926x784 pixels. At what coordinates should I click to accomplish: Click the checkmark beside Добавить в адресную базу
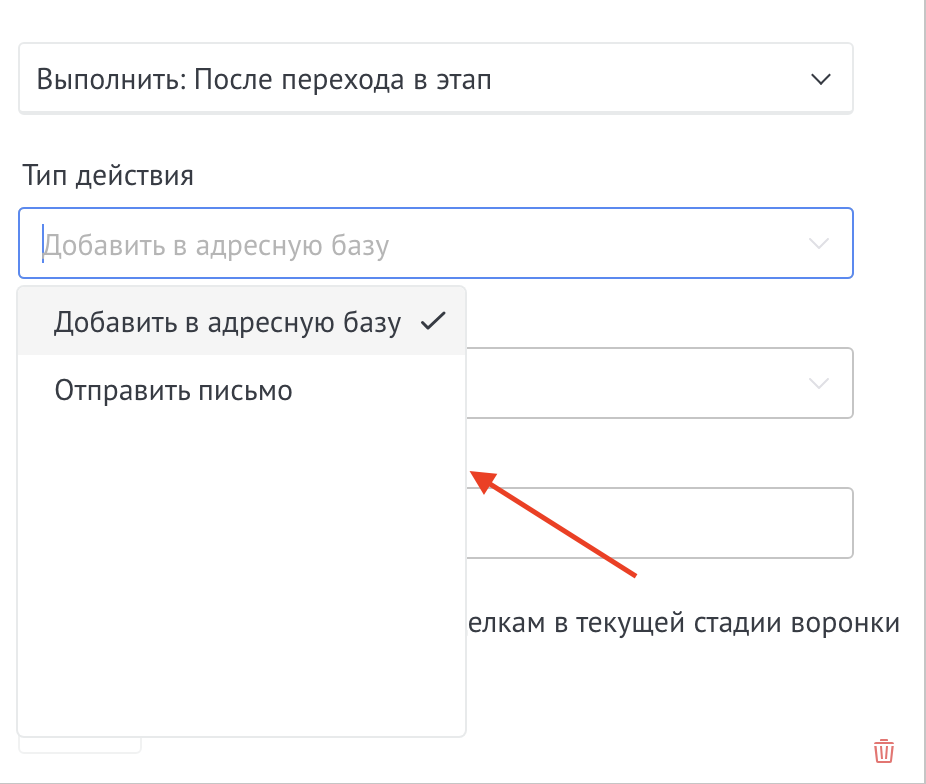click(x=434, y=321)
